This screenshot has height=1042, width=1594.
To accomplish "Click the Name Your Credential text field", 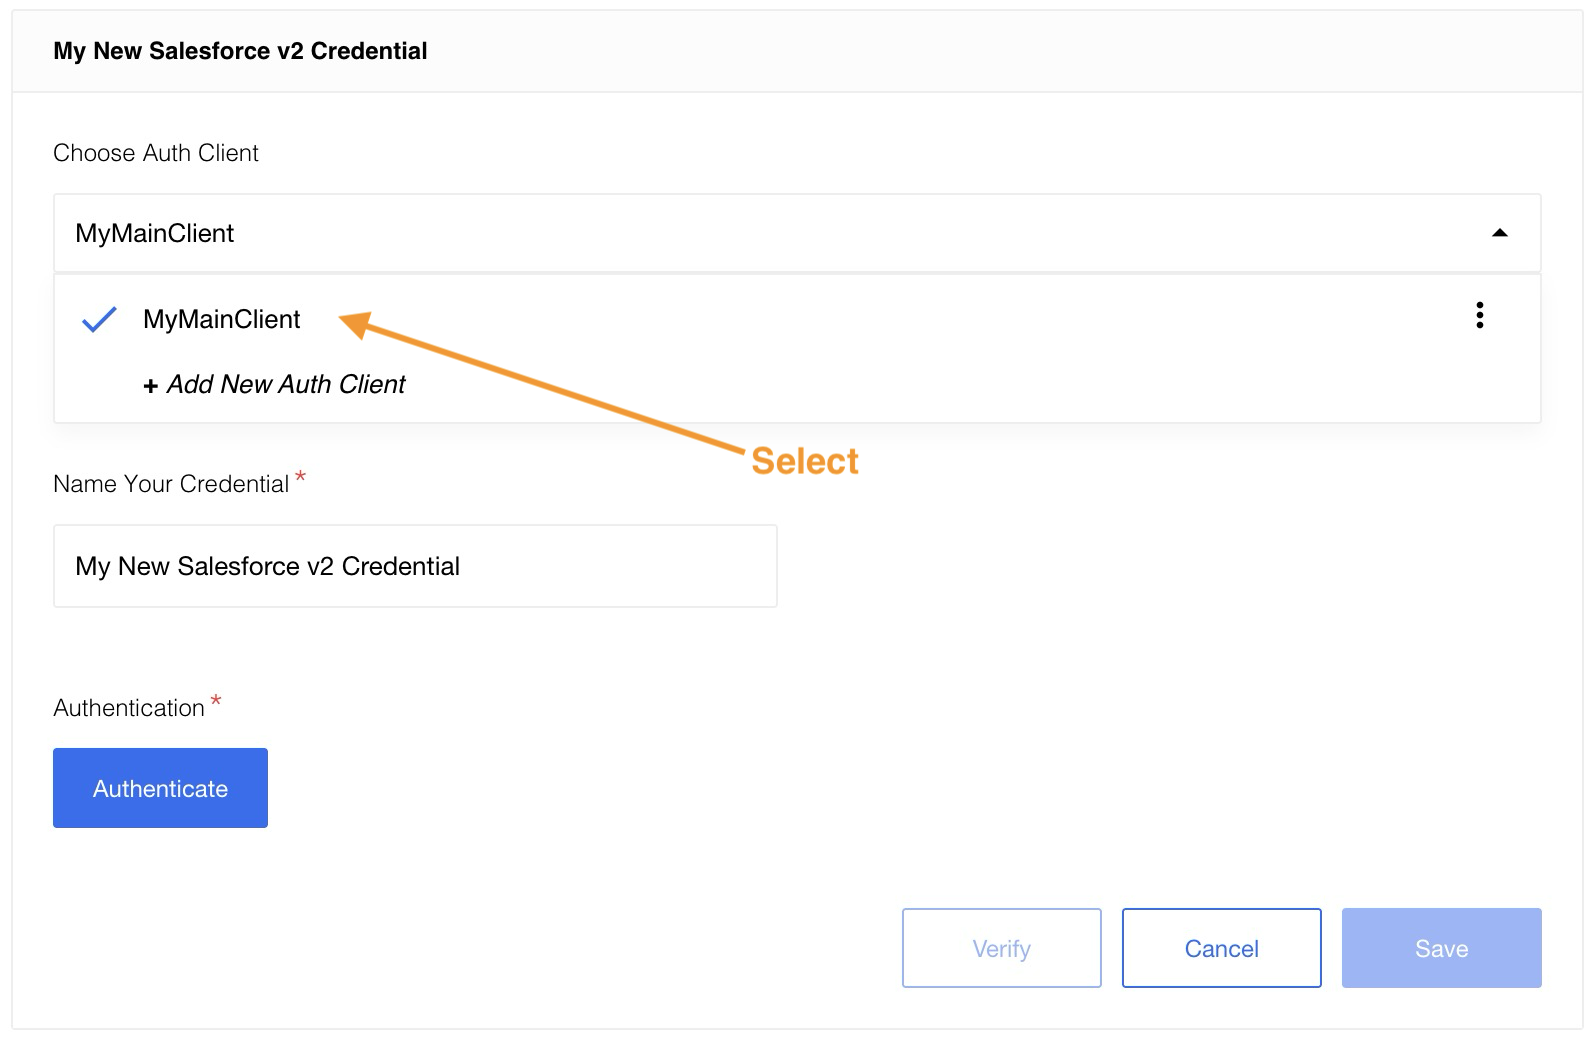I will (x=415, y=566).
